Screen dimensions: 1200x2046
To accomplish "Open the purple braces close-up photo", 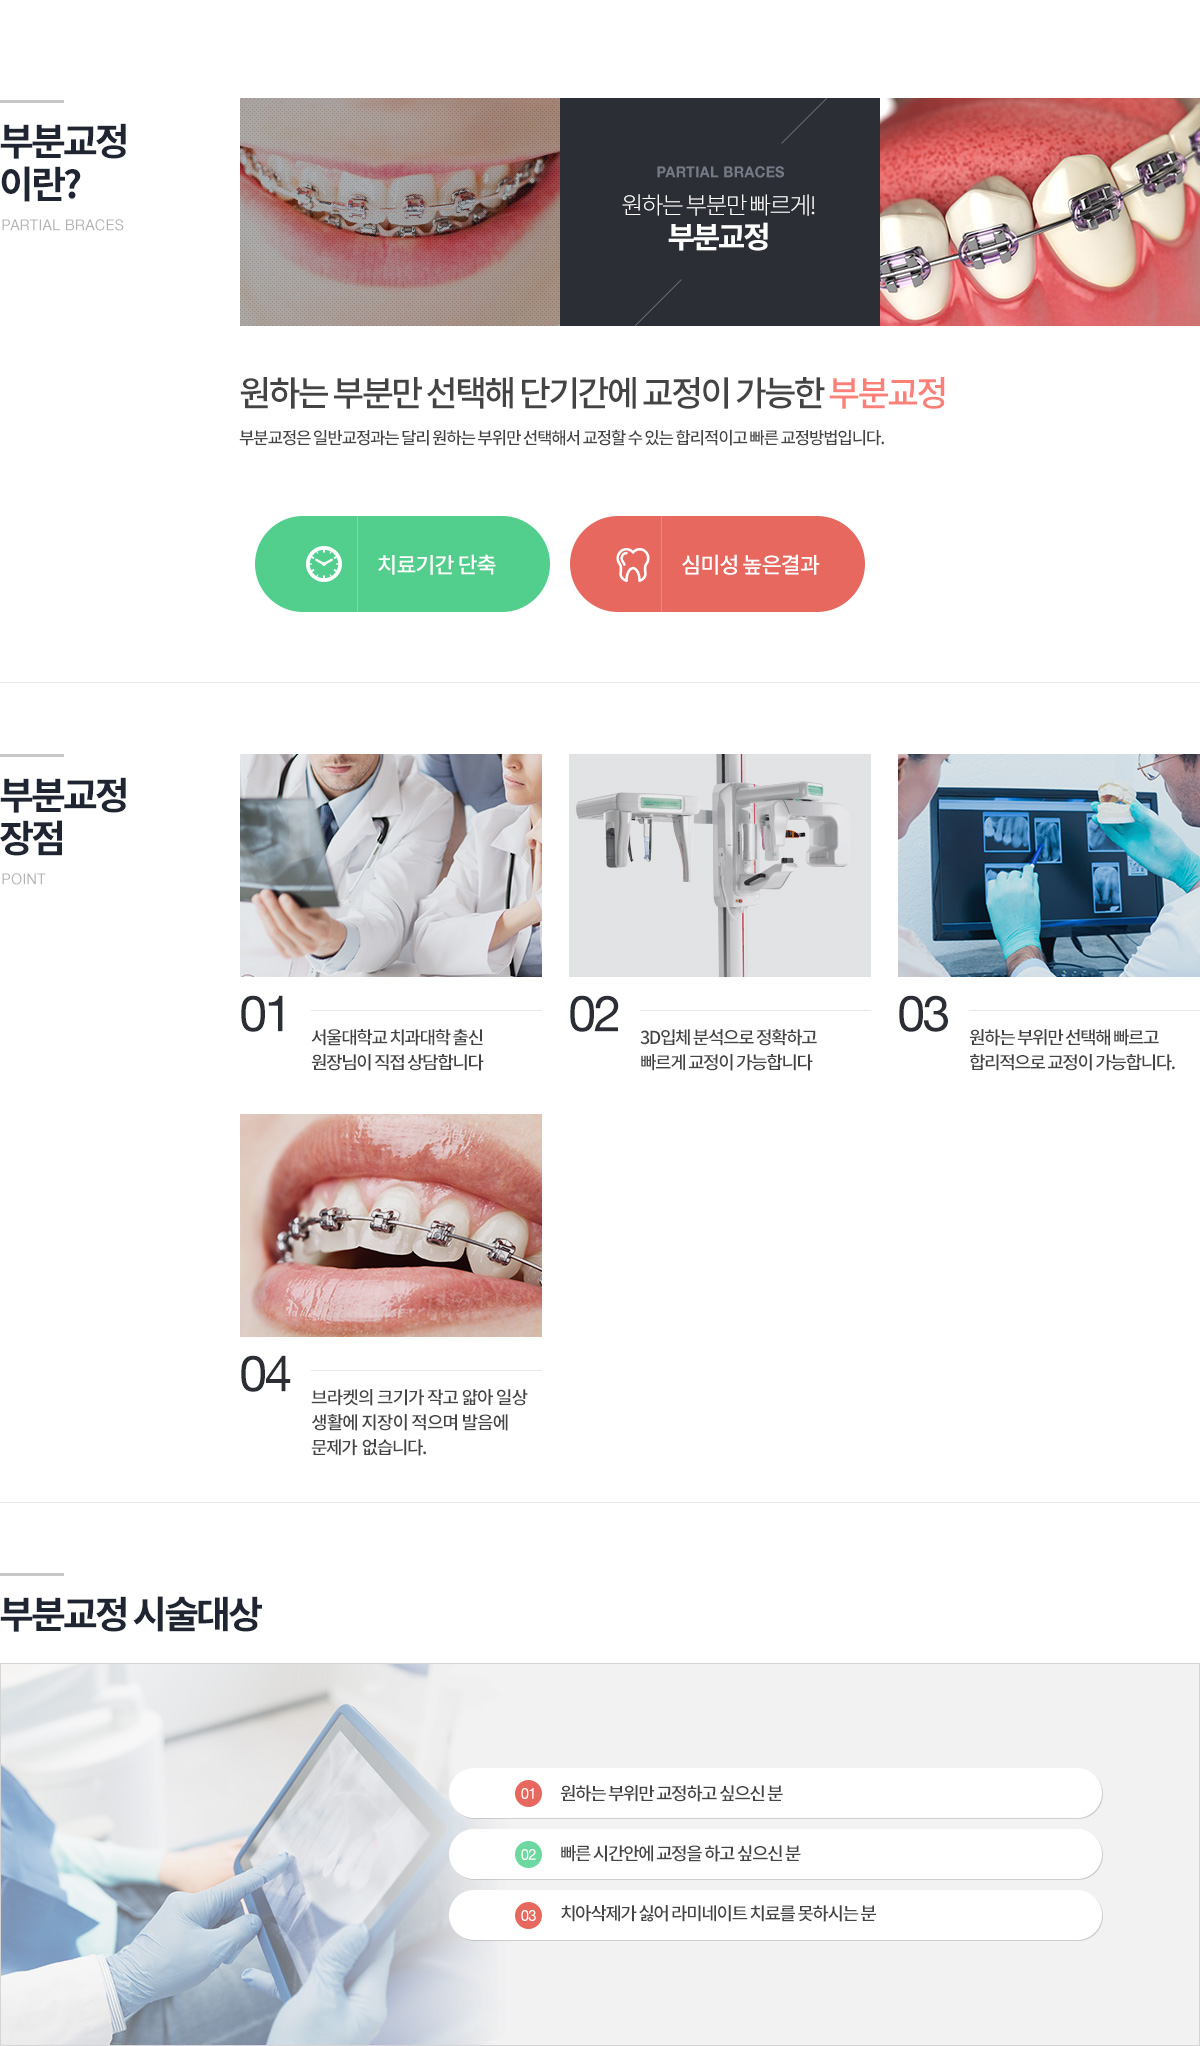I will click(1040, 212).
